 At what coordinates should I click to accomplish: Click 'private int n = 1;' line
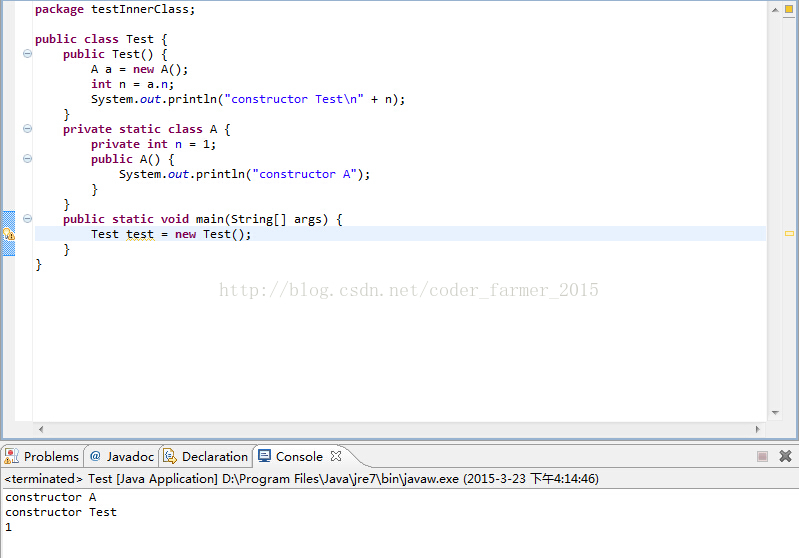[153, 144]
